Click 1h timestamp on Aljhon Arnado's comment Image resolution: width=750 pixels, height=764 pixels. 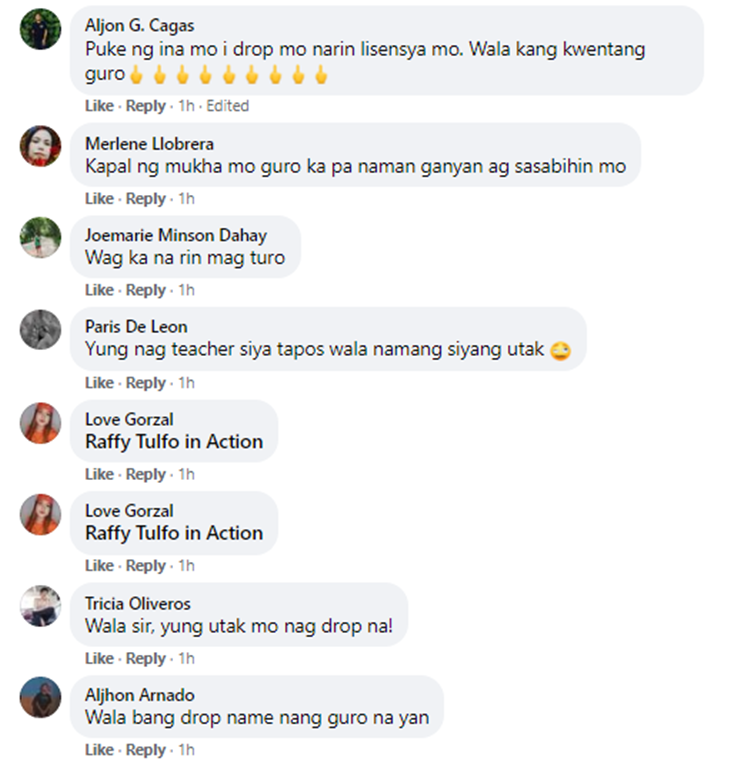[186, 750]
